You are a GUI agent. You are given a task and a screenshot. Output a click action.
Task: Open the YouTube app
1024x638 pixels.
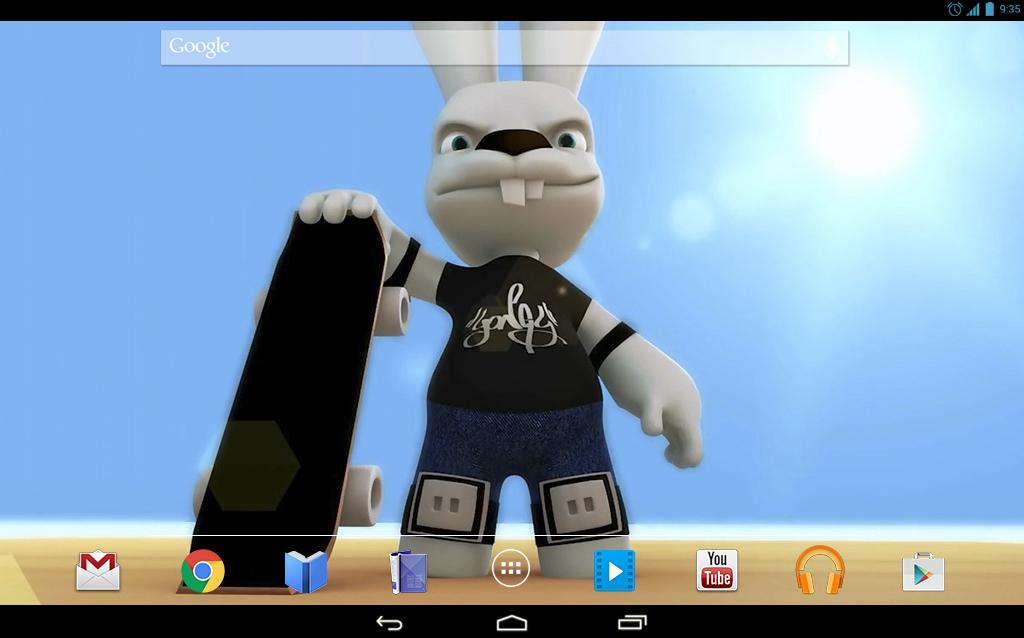[x=716, y=570]
